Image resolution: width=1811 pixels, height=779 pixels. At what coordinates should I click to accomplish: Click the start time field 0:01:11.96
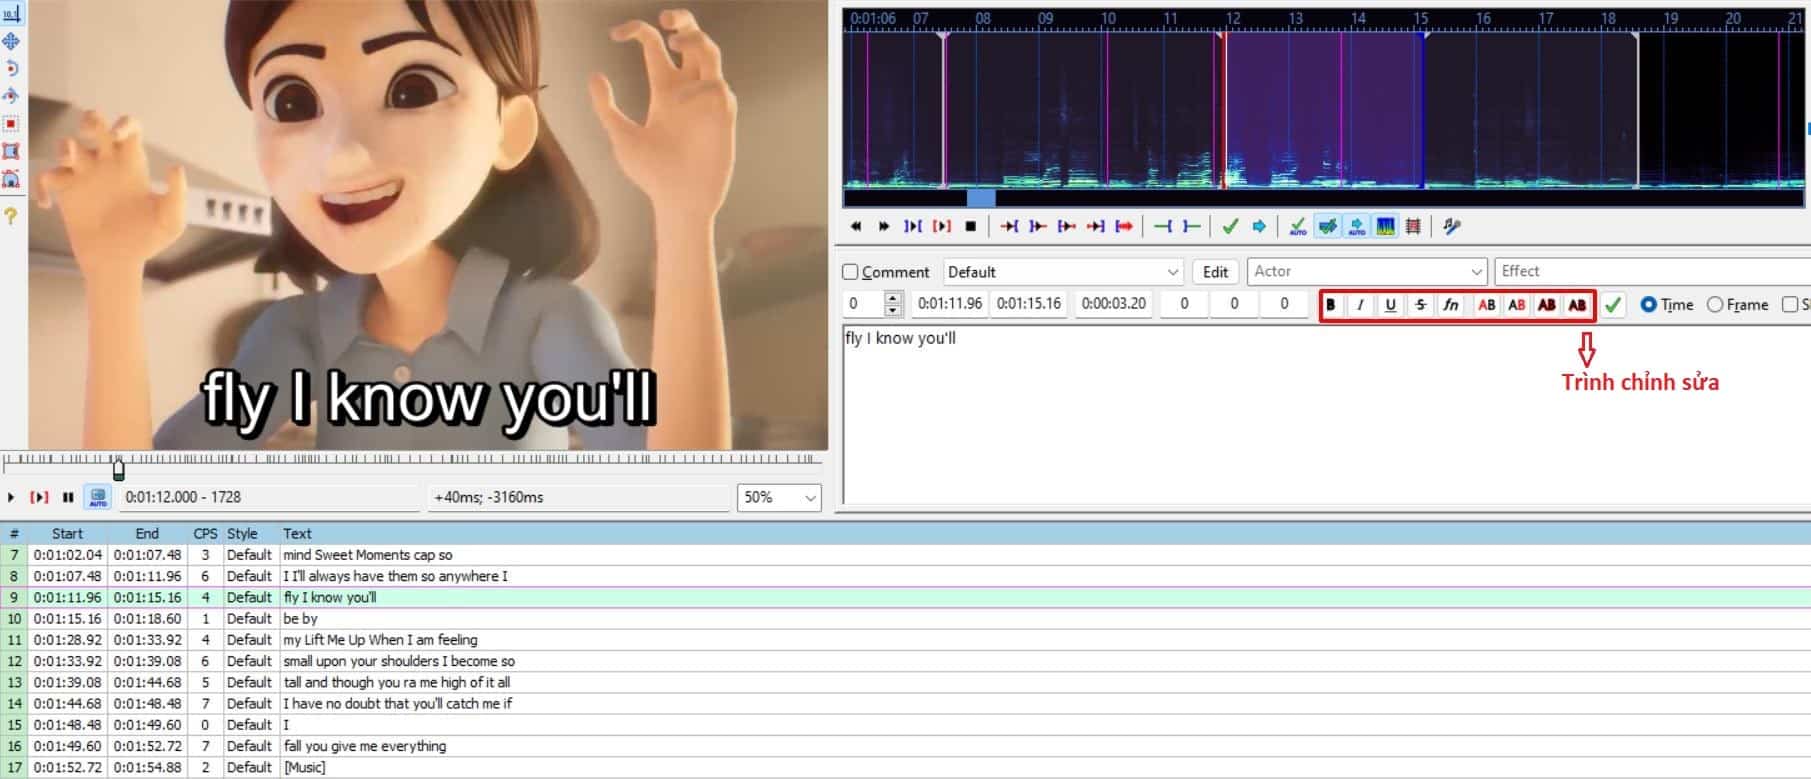pos(949,303)
